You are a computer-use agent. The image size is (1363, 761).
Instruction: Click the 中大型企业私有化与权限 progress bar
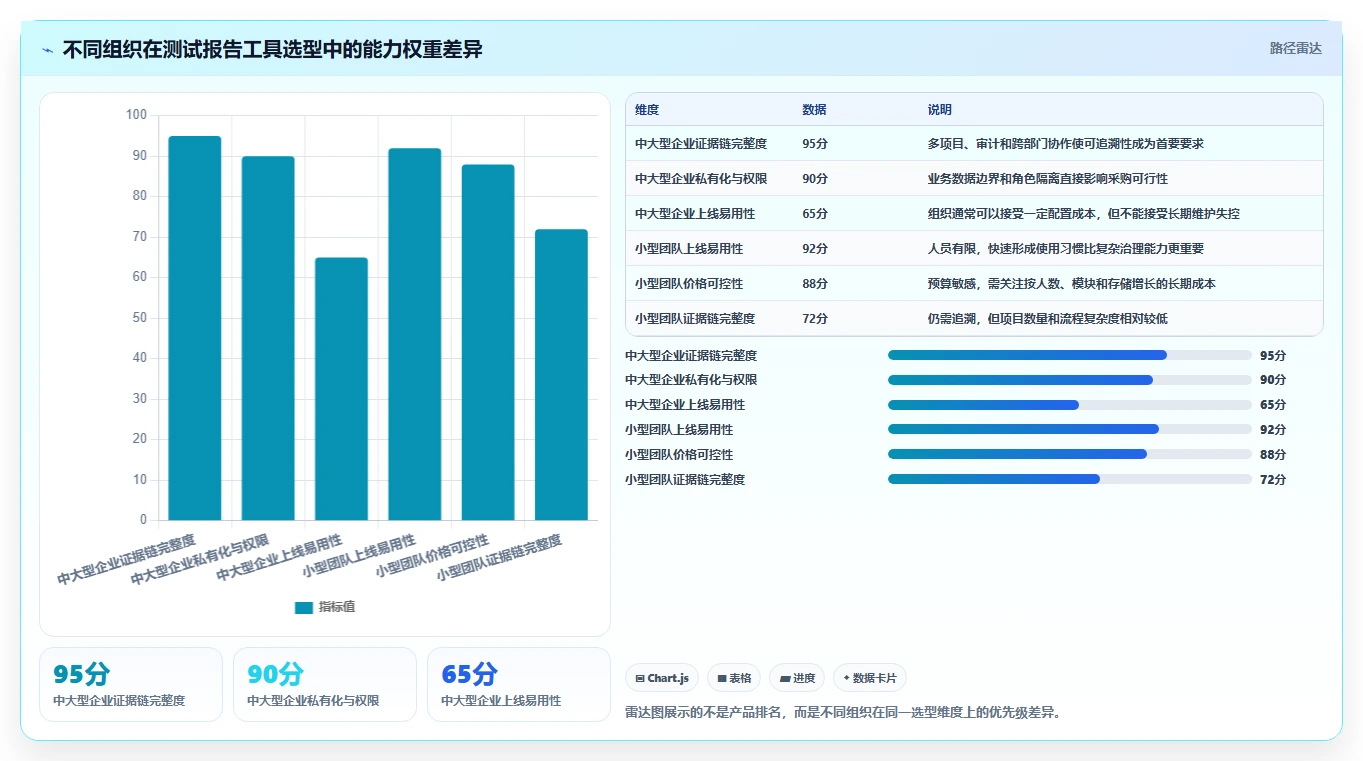[x=1070, y=380]
